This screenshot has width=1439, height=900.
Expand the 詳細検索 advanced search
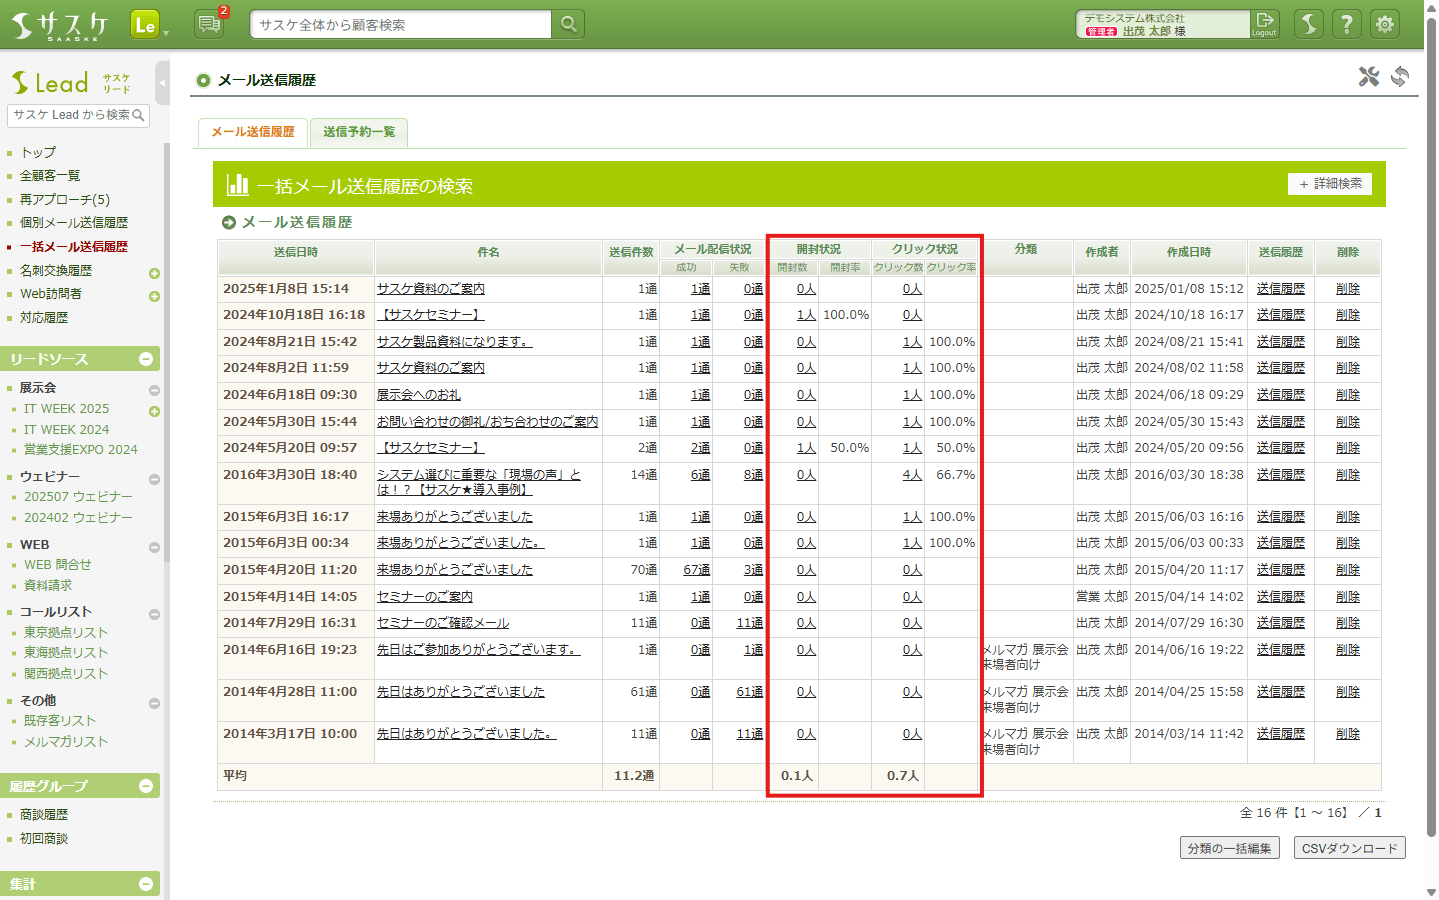pyautogui.click(x=1329, y=184)
